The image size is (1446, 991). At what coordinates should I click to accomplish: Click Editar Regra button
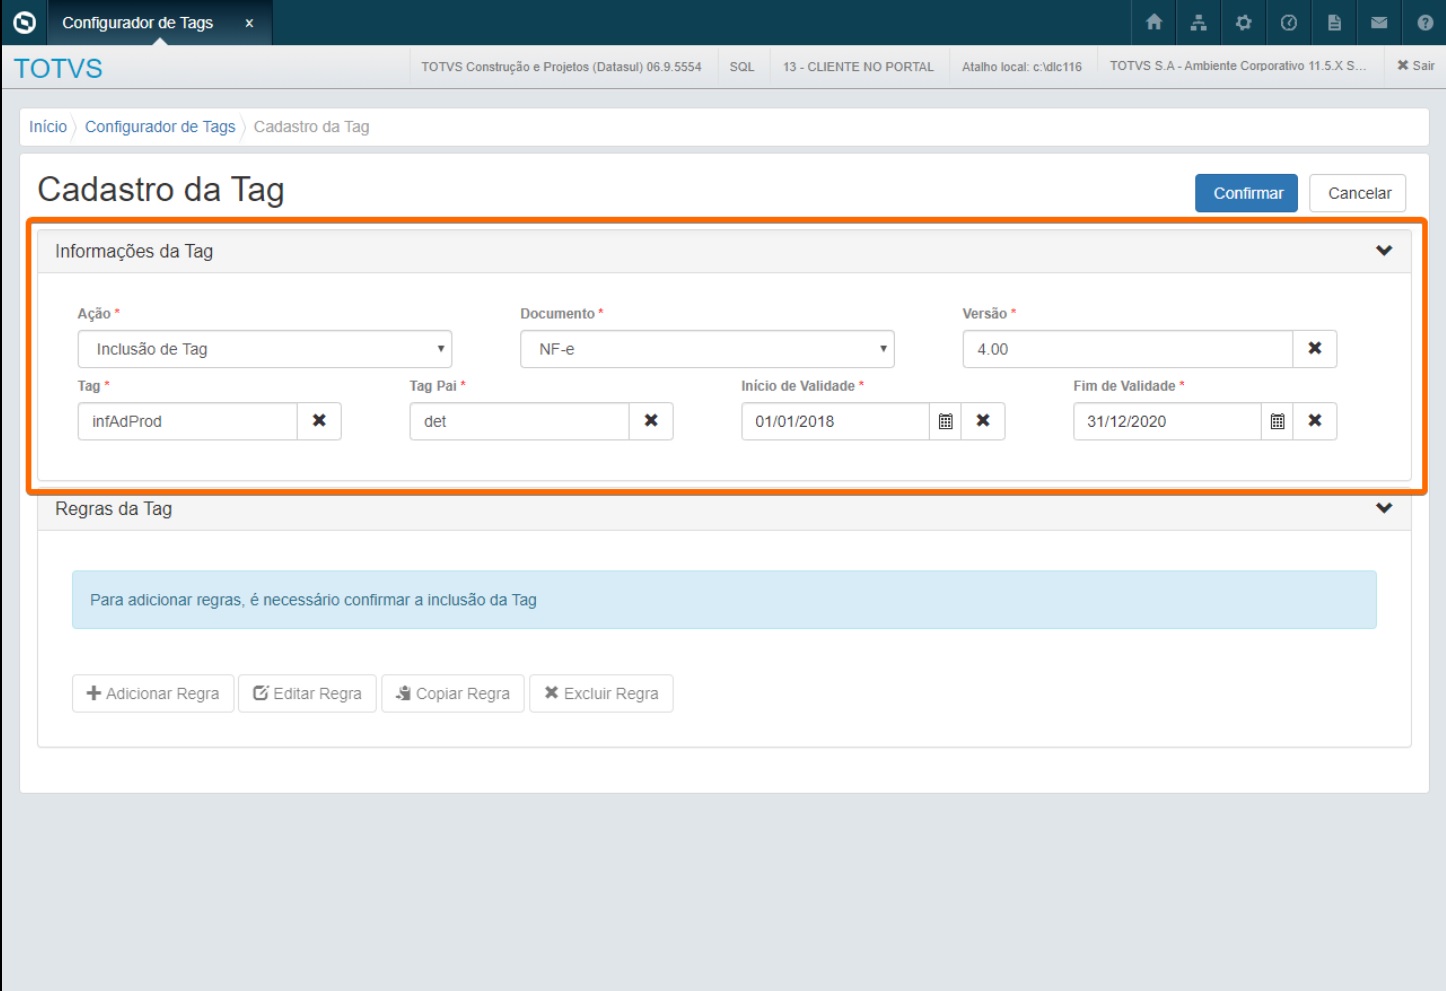(x=307, y=693)
